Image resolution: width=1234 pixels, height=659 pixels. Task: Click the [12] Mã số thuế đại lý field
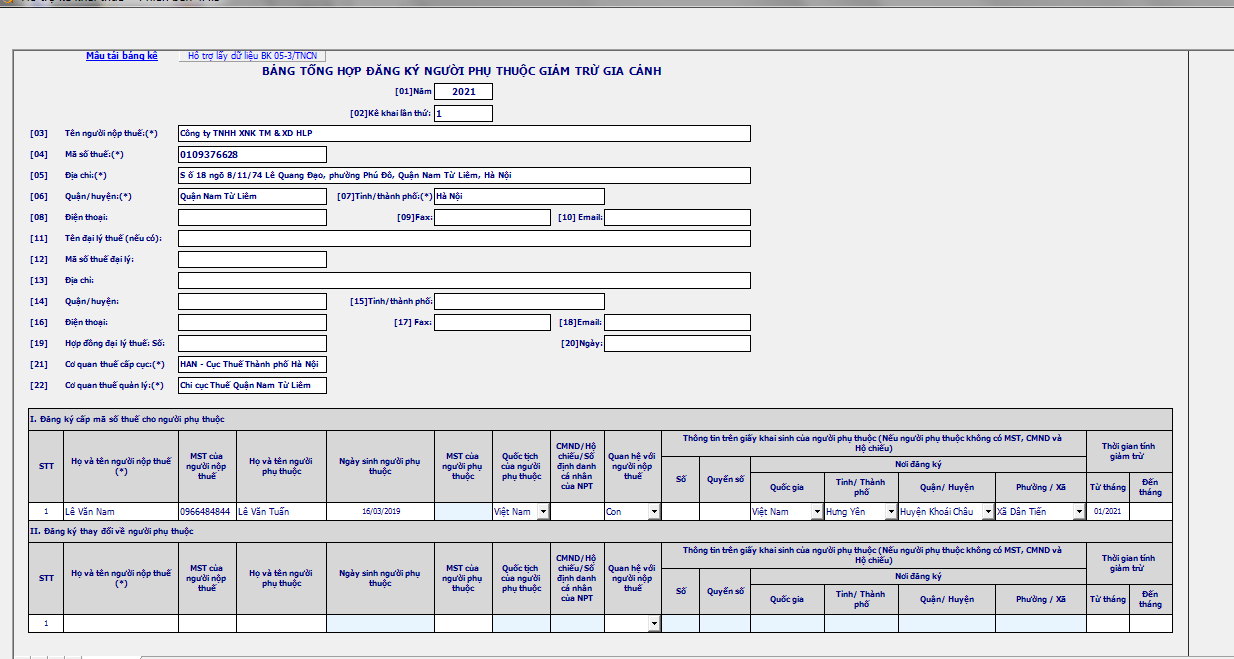252,259
